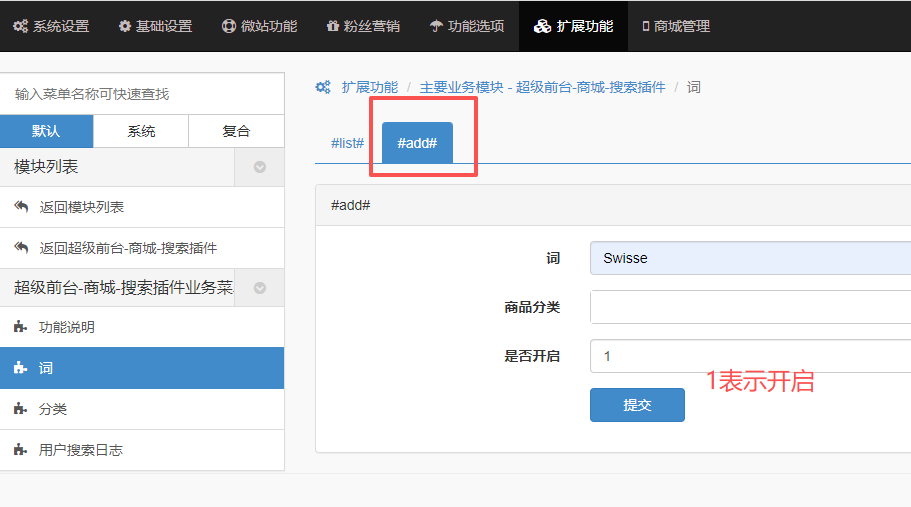
Task: Open 用户搜索日志 in the sidebar
Action: click(x=81, y=450)
